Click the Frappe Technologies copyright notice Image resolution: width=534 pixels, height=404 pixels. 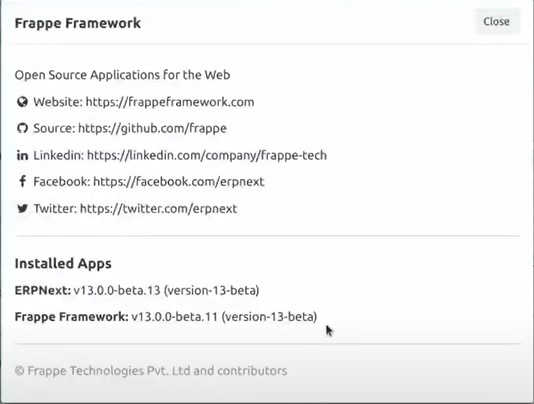click(151, 371)
